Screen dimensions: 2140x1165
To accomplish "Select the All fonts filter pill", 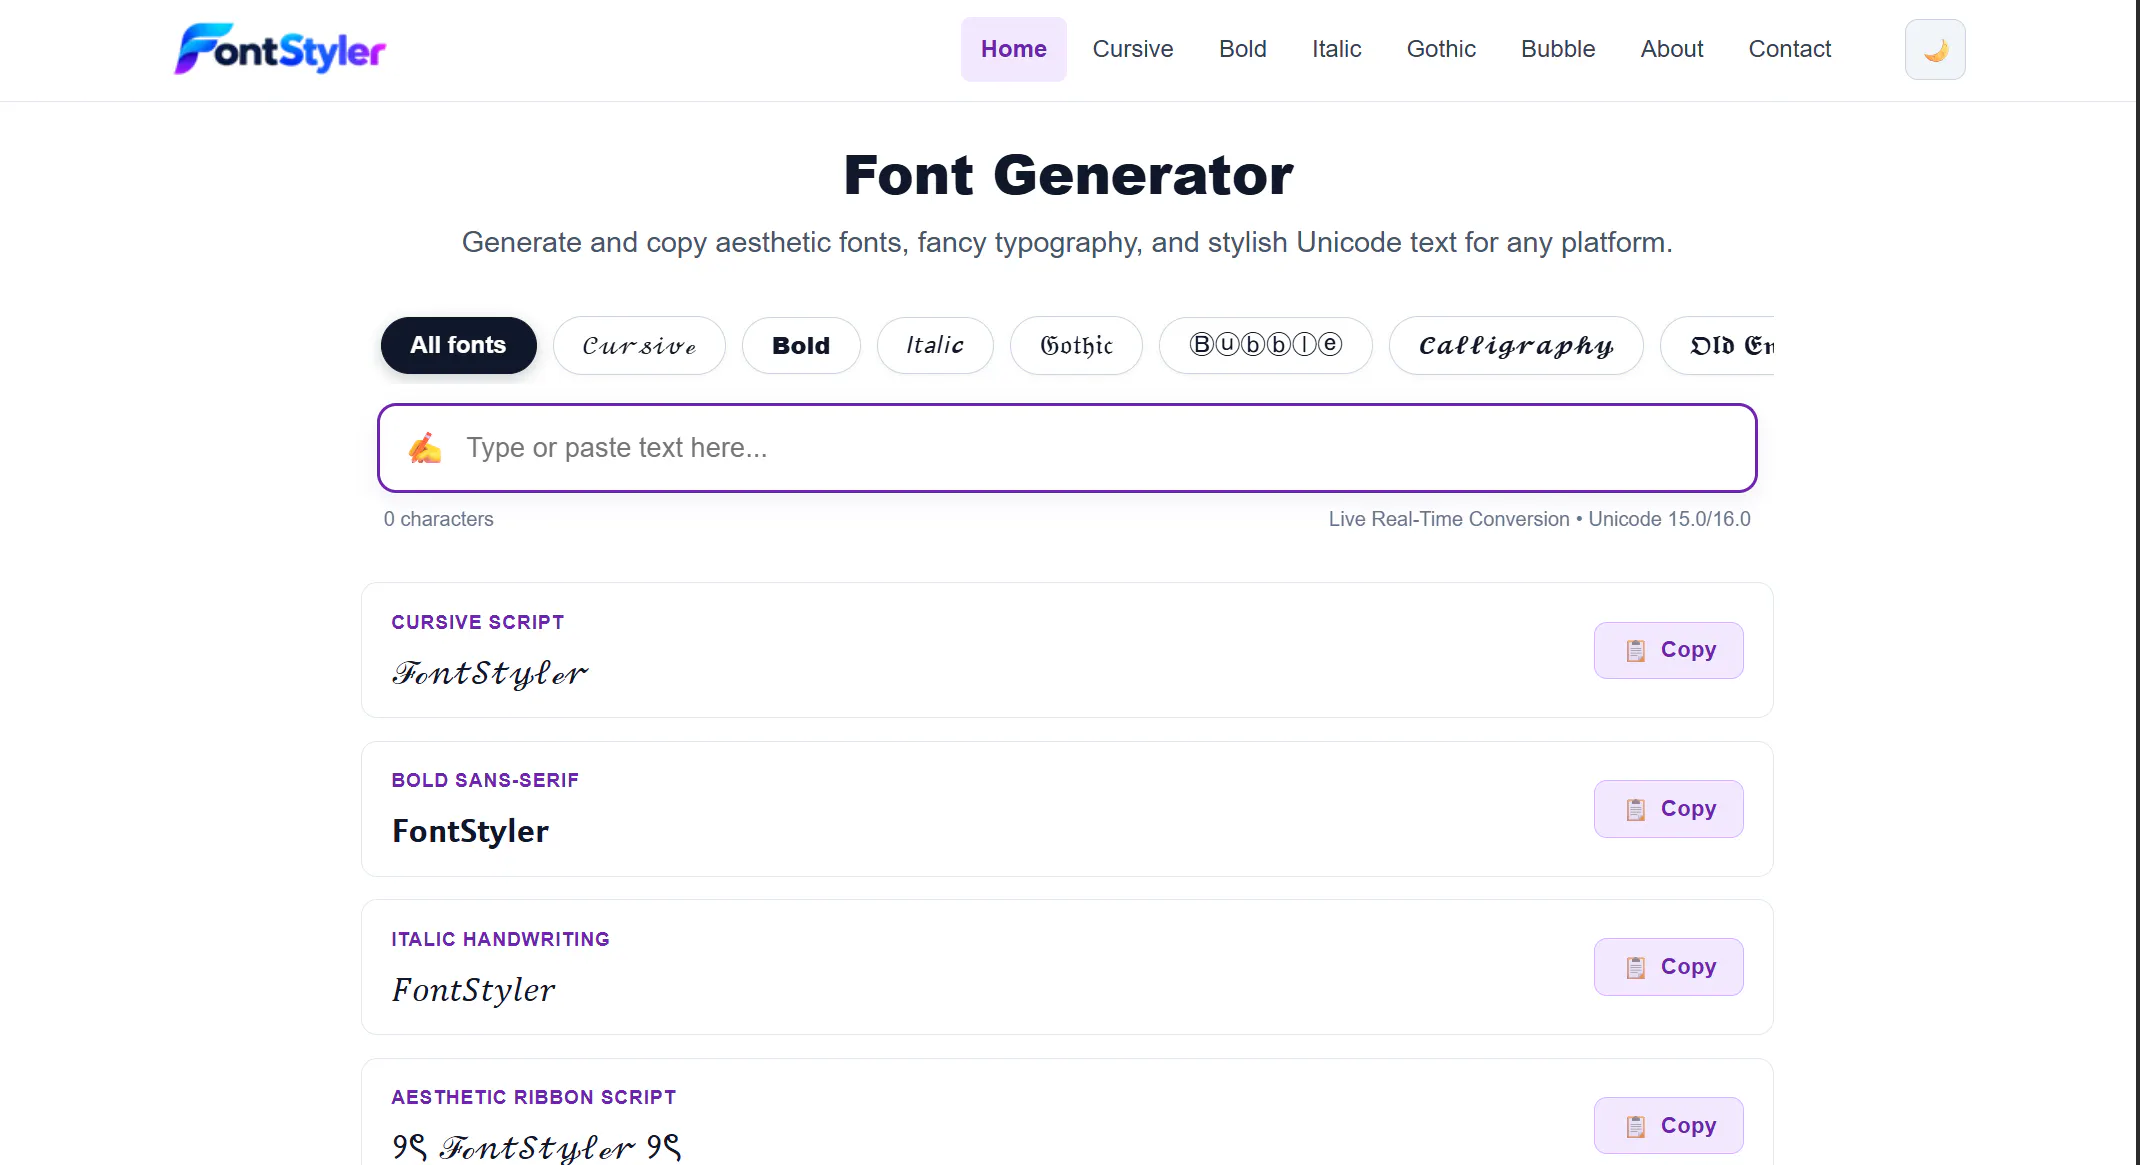I will (458, 345).
